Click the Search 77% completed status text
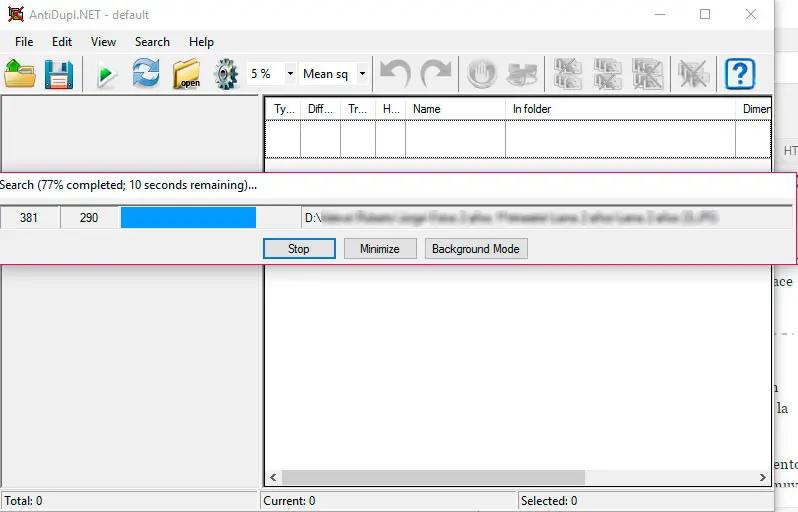 (x=128, y=185)
